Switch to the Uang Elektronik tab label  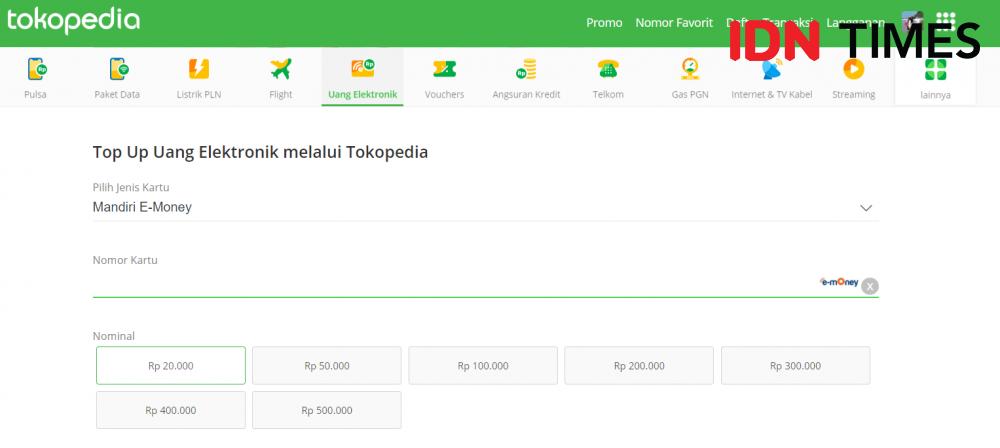[x=362, y=94]
